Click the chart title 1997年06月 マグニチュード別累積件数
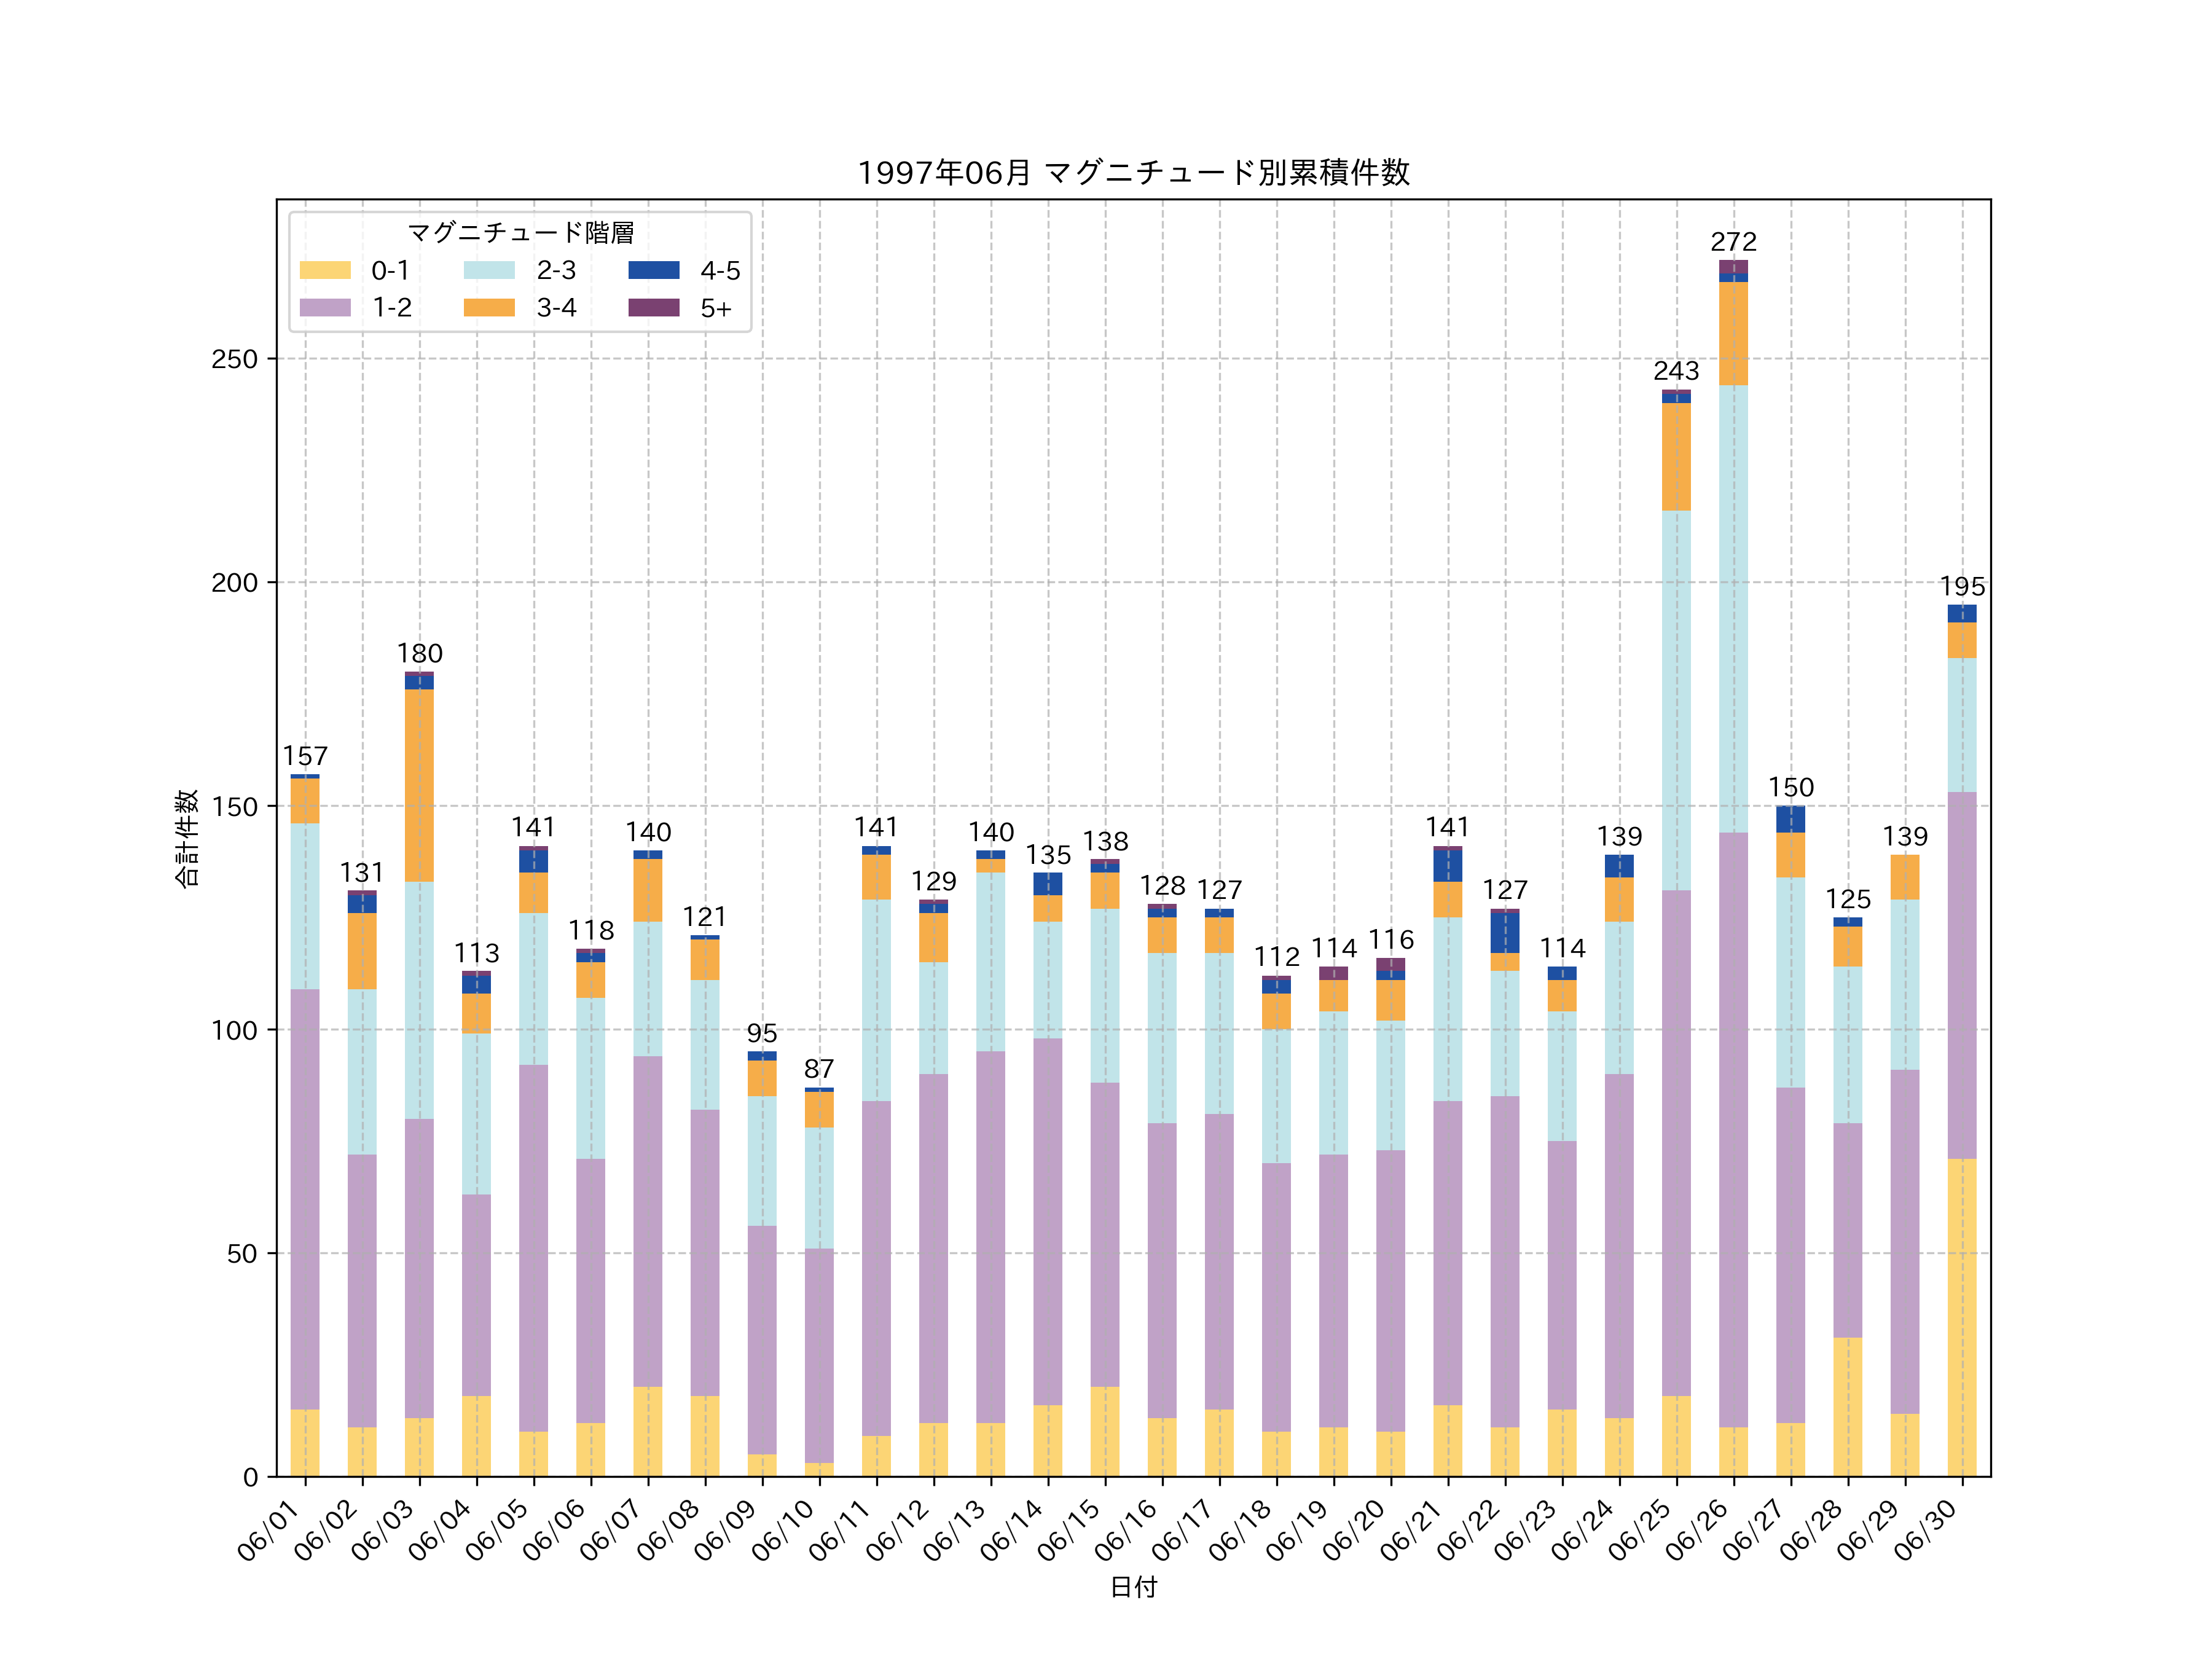 point(1133,173)
